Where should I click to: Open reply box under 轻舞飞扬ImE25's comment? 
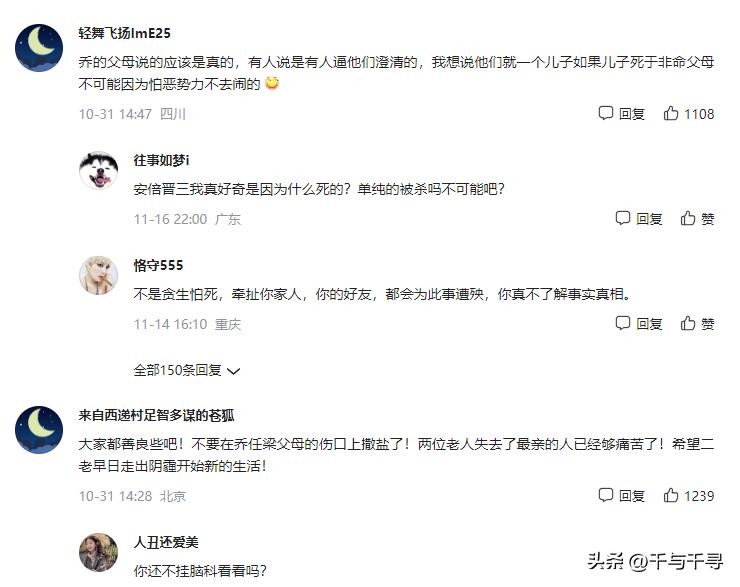coord(622,114)
